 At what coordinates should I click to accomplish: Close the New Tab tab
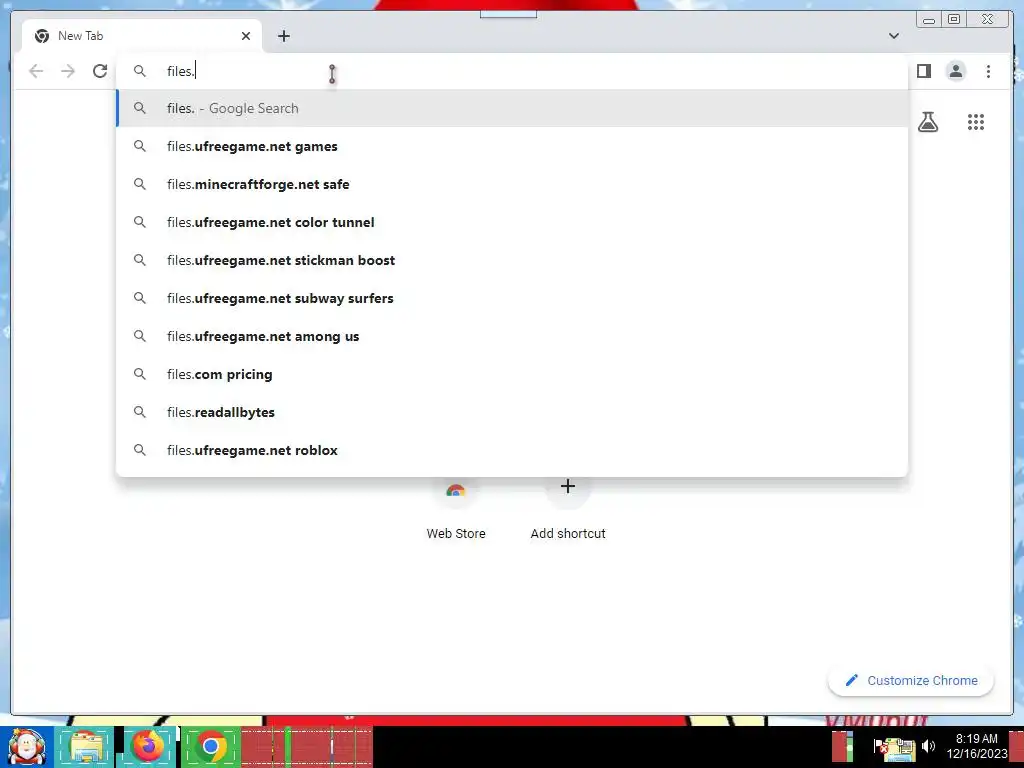coord(246,36)
